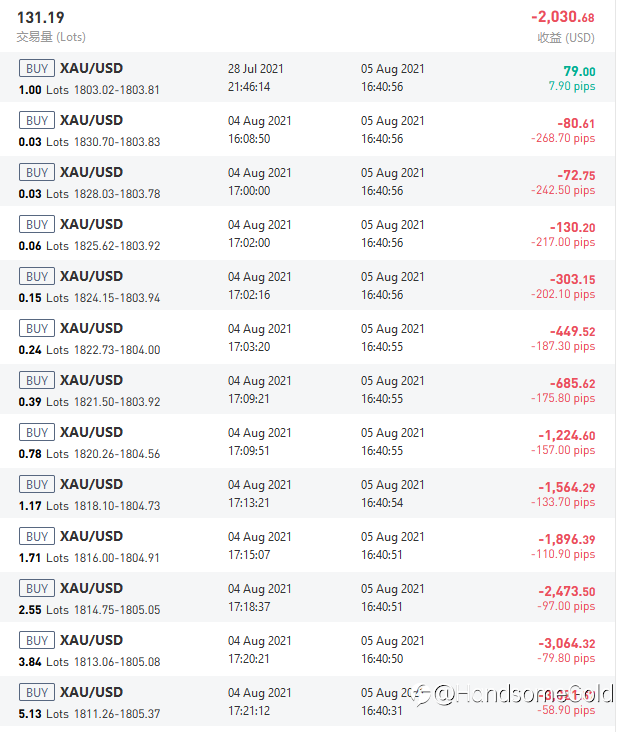Viewport: 620px width, 732px height.
Task: Click the price range 1824.15-1803.94
Action: [117, 298]
